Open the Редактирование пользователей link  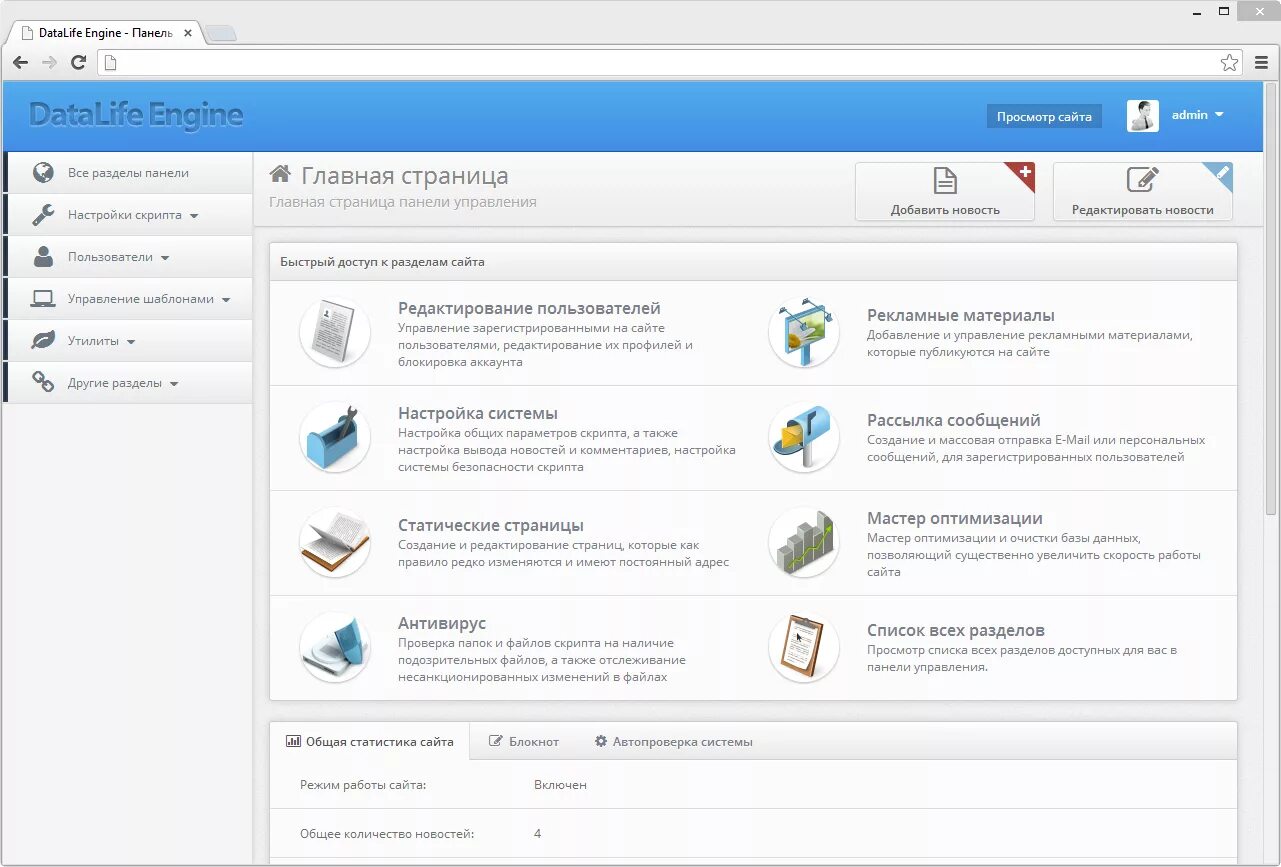coord(529,308)
